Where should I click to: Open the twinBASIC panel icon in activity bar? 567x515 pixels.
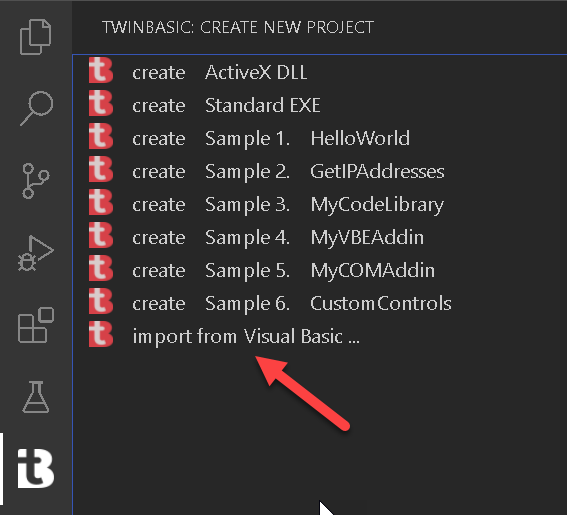tap(35, 469)
